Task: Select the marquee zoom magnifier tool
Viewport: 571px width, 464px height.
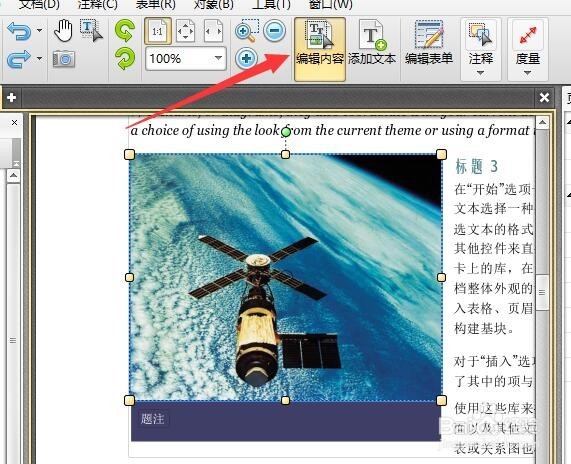Action: [247, 31]
